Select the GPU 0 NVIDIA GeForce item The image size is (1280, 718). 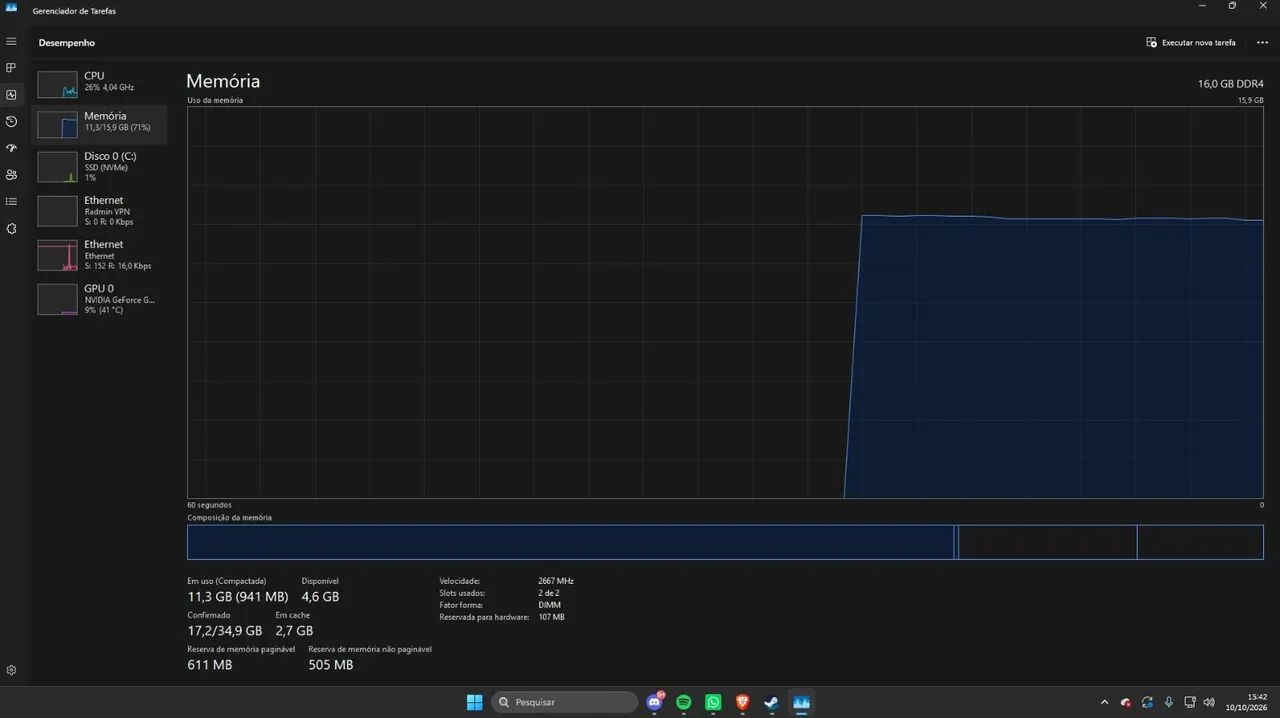[x=99, y=299]
